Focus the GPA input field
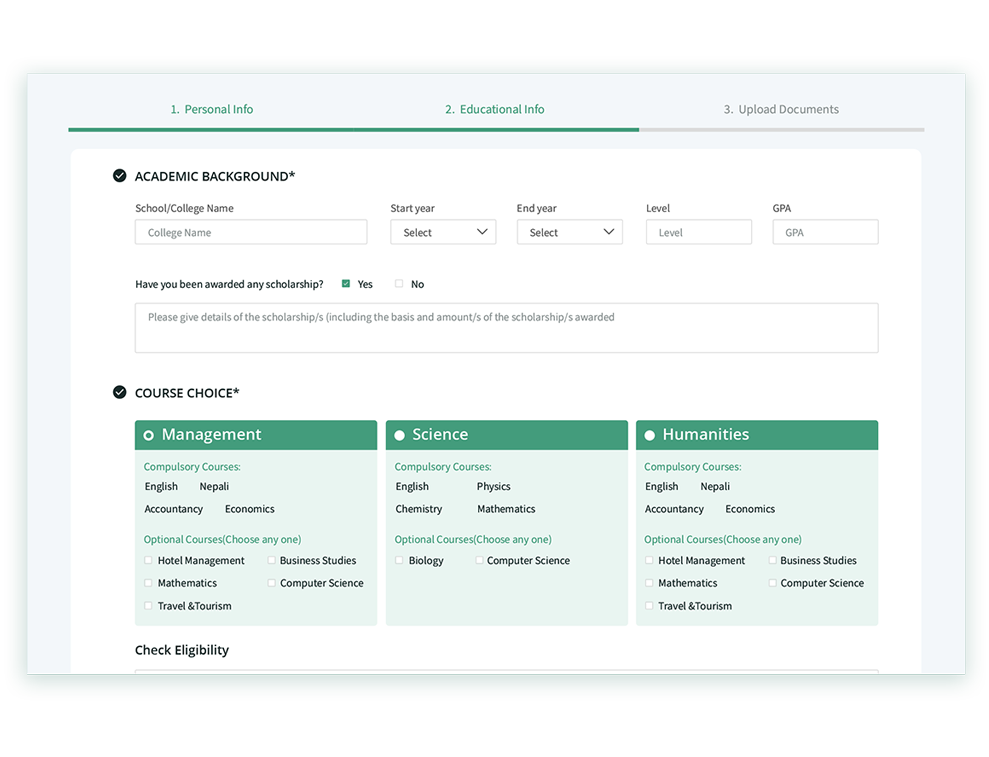The width and height of the screenshot is (989, 757). pos(825,232)
